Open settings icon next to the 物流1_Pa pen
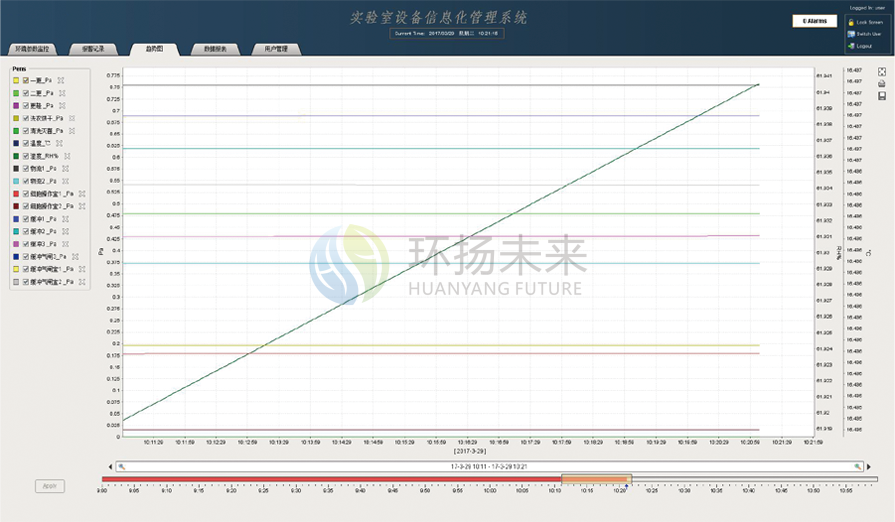 point(66,168)
